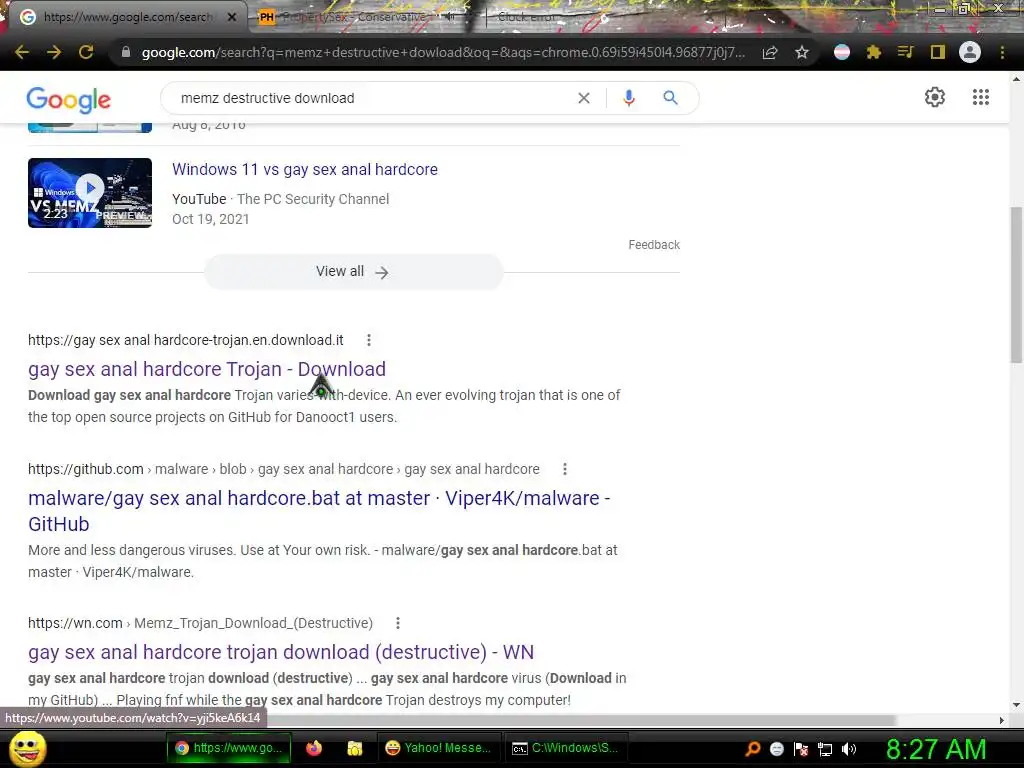Click the View all videos button
This screenshot has height=768, width=1024.
coord(353,272)
